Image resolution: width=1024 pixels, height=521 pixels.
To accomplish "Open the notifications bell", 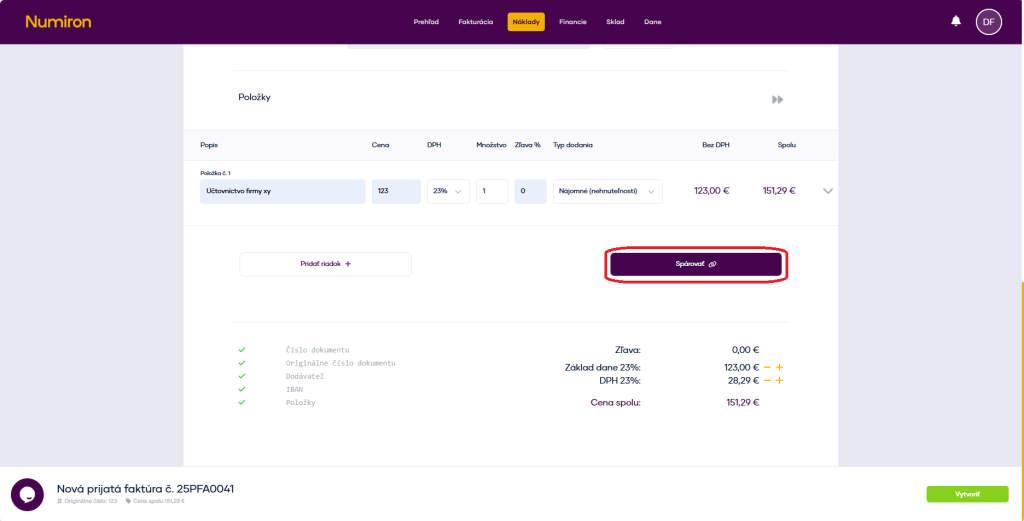I will (956, 21).
